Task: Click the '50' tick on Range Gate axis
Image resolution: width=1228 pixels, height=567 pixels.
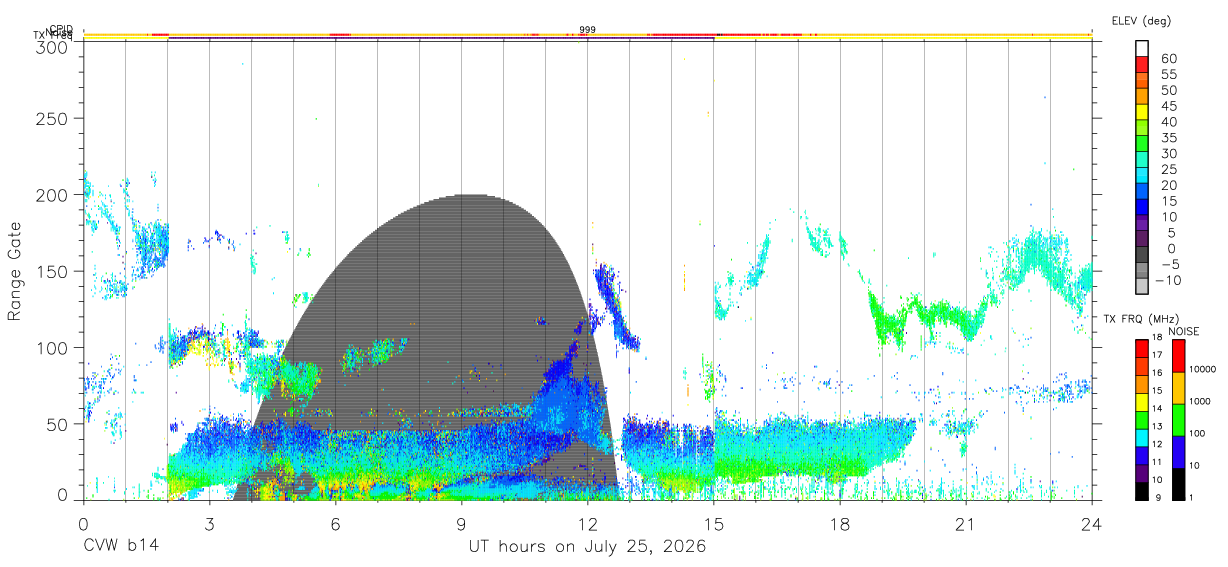Action: (x=56, y=423)
